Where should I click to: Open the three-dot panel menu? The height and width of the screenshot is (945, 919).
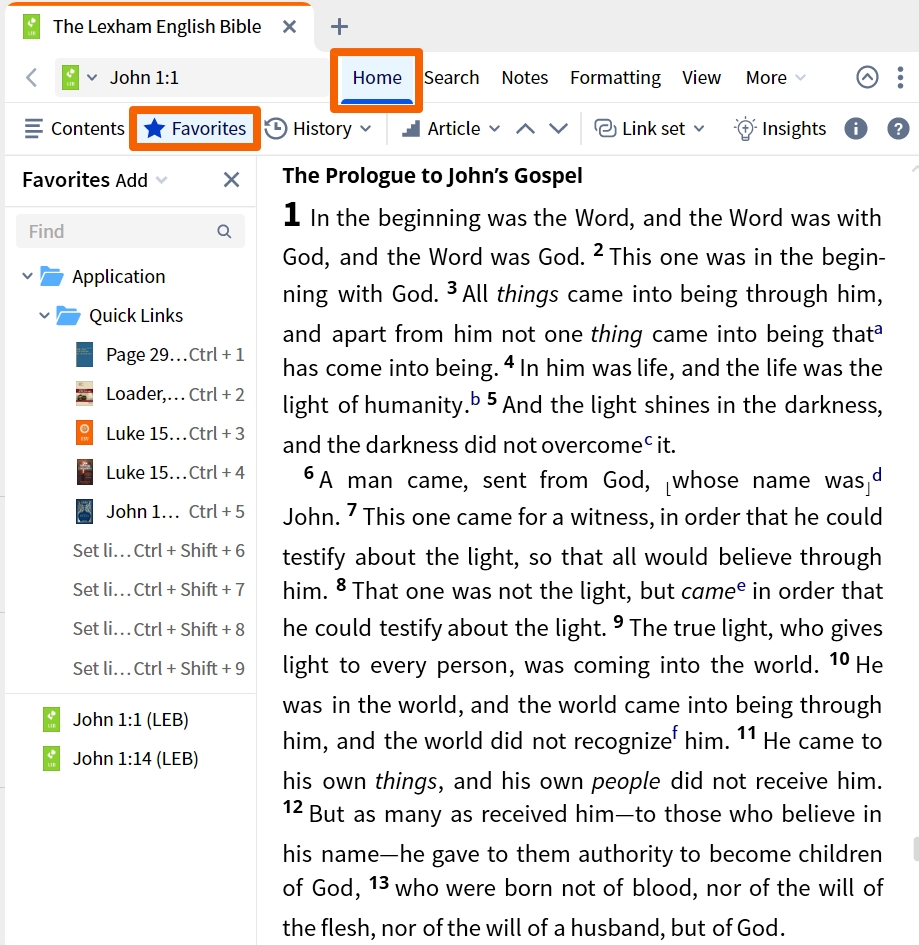pyautogui.click(x=900, y=78)
